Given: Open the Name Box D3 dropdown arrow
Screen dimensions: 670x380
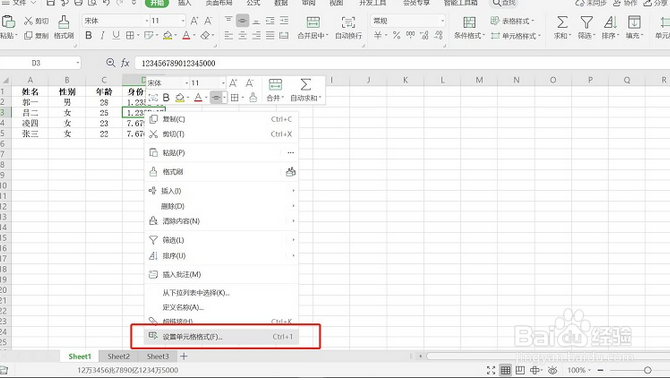Looking at the screenshot, I should [x=78, y=63].
